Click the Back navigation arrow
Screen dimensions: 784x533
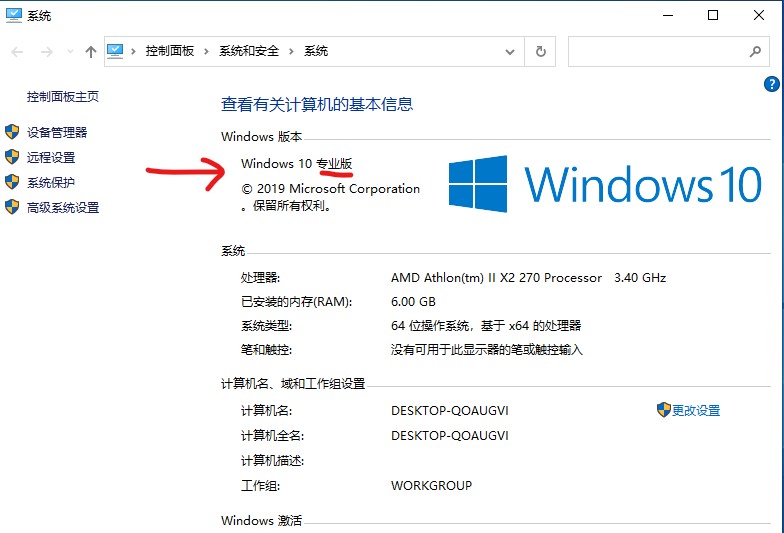click(17, 52)
